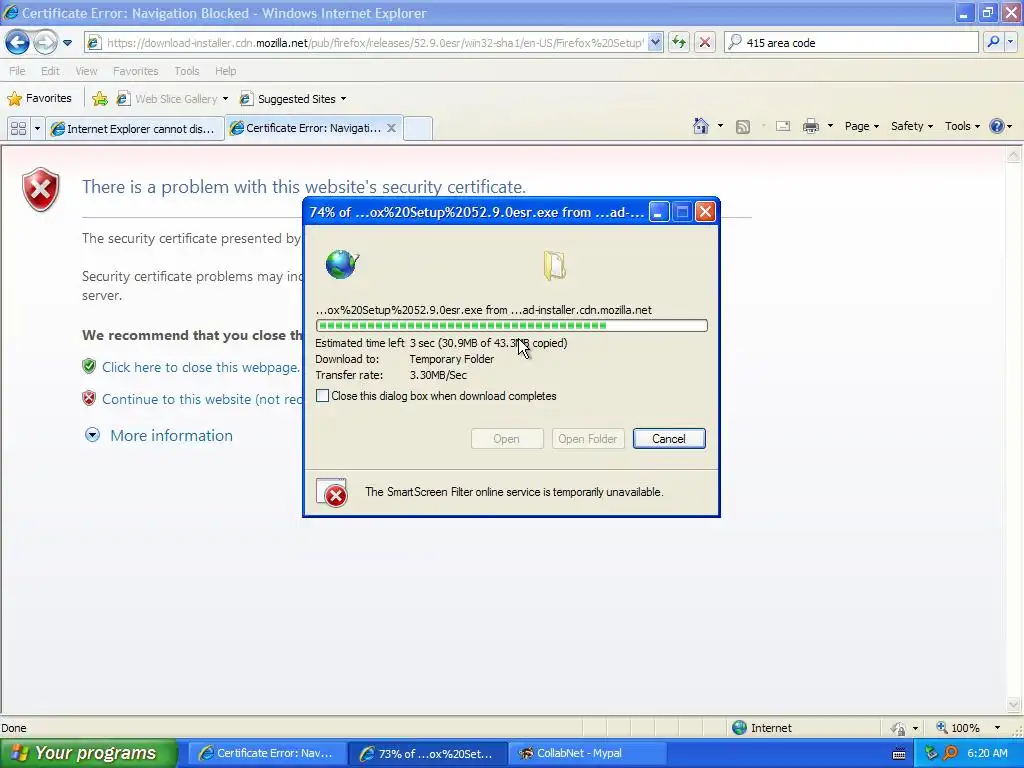Click the disabled Open button
The image size is (1024, 768).
(x=507, y=439)
